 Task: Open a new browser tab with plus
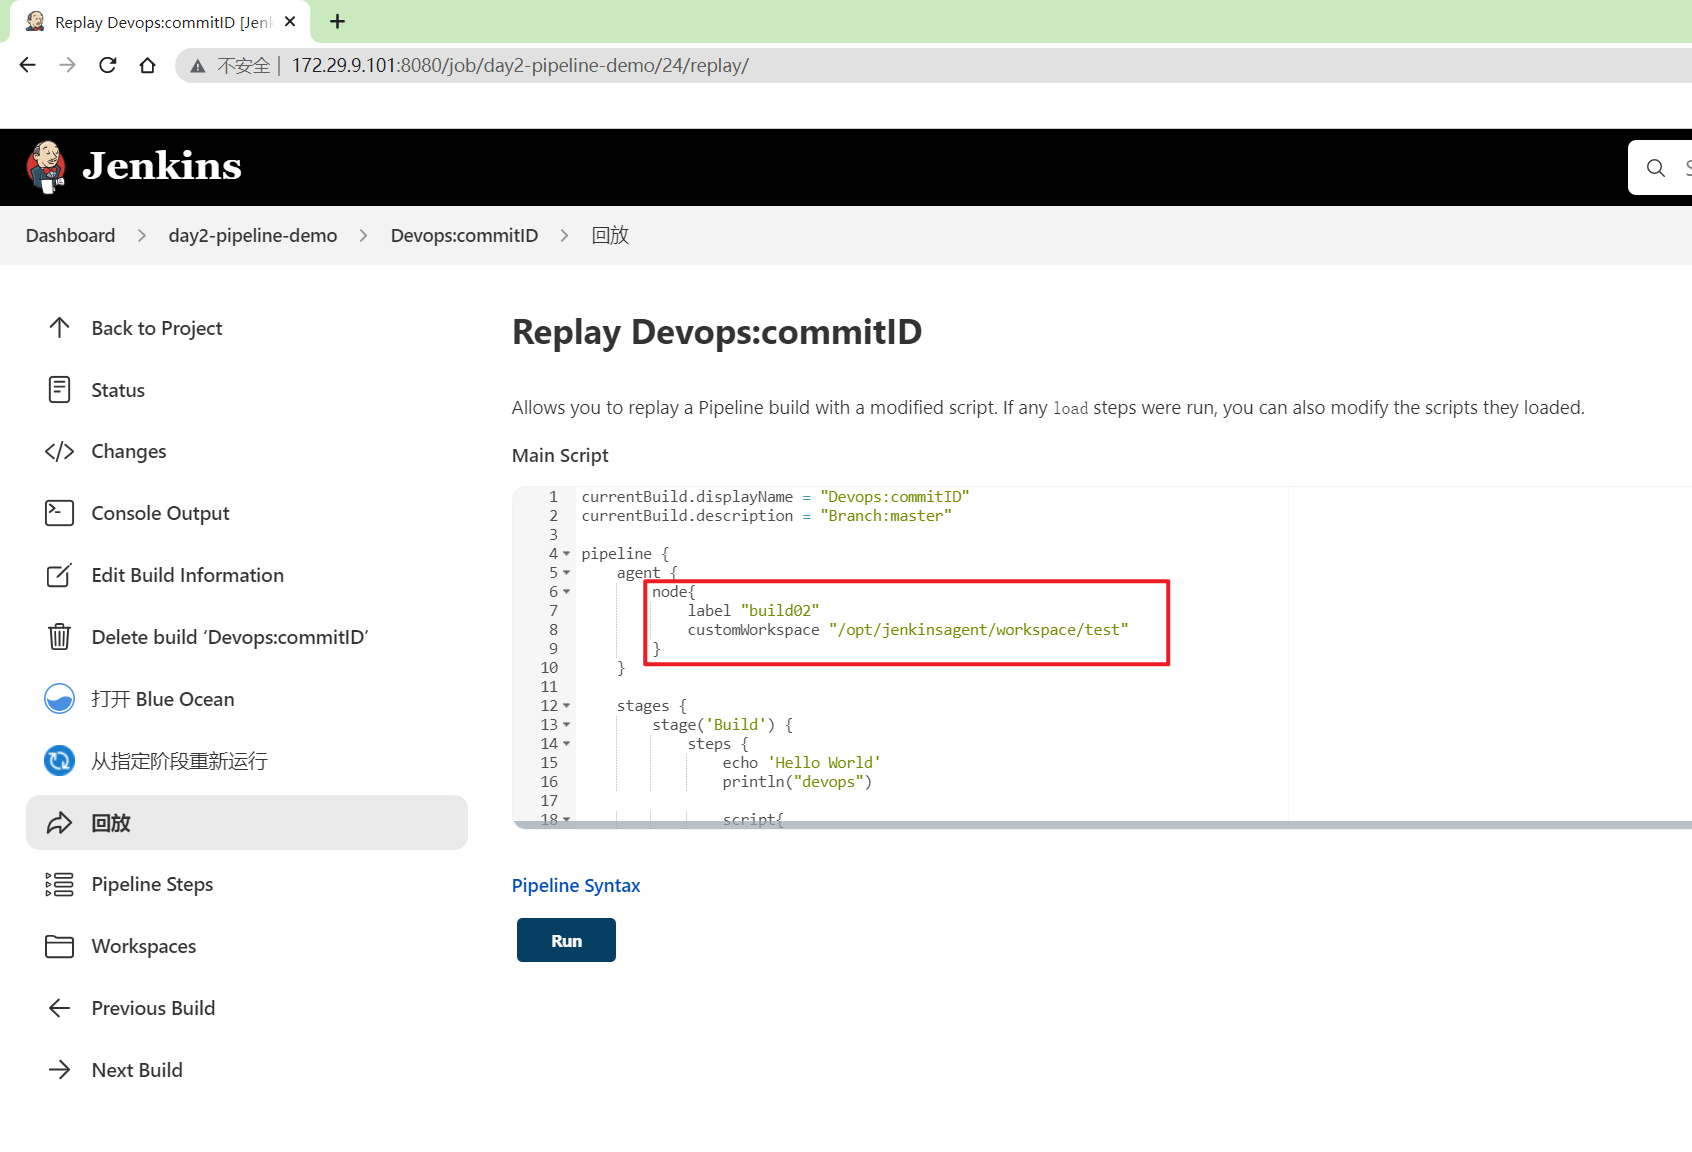pyautogui.click(x=338, y=21)
